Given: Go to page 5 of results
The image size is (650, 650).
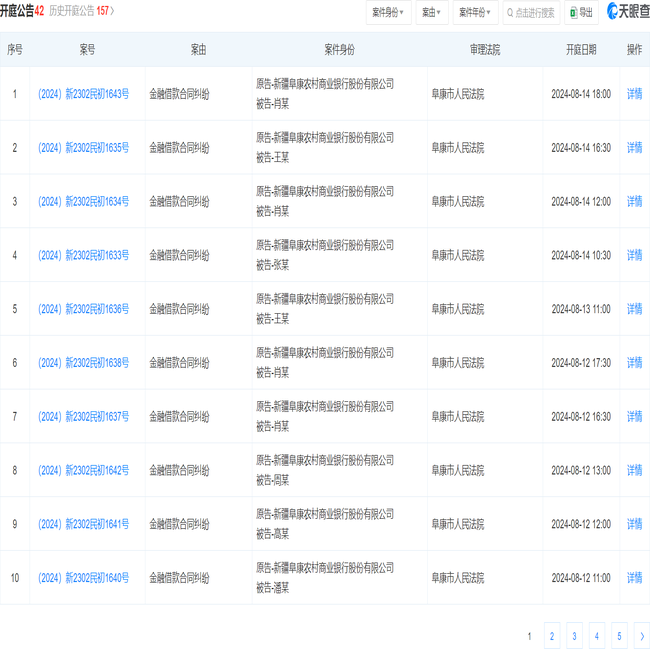Looking at the screenshot, I should 619,636.
